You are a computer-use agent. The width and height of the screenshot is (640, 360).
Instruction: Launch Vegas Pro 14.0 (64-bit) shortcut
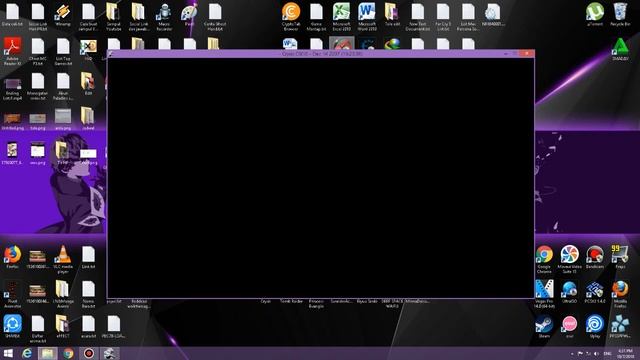(x=544, y=294)
